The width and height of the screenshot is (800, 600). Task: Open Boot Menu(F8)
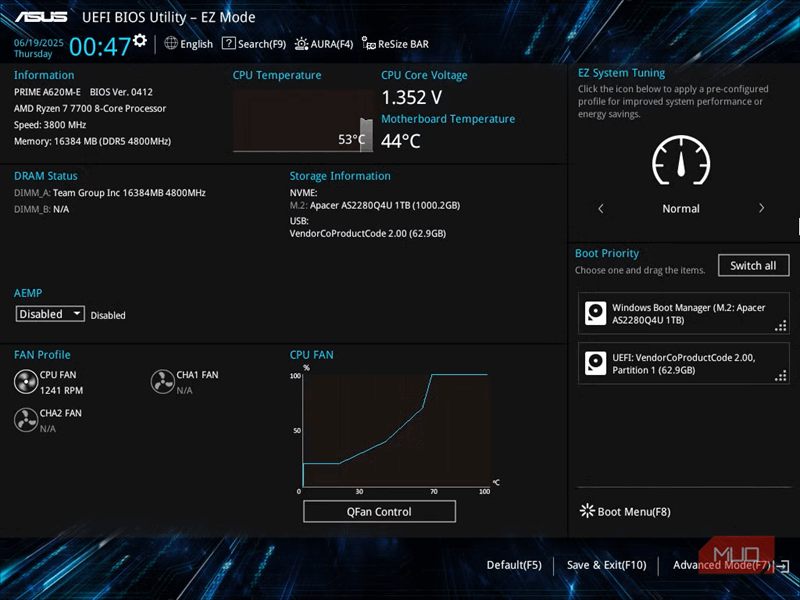[x=625, y=512]
